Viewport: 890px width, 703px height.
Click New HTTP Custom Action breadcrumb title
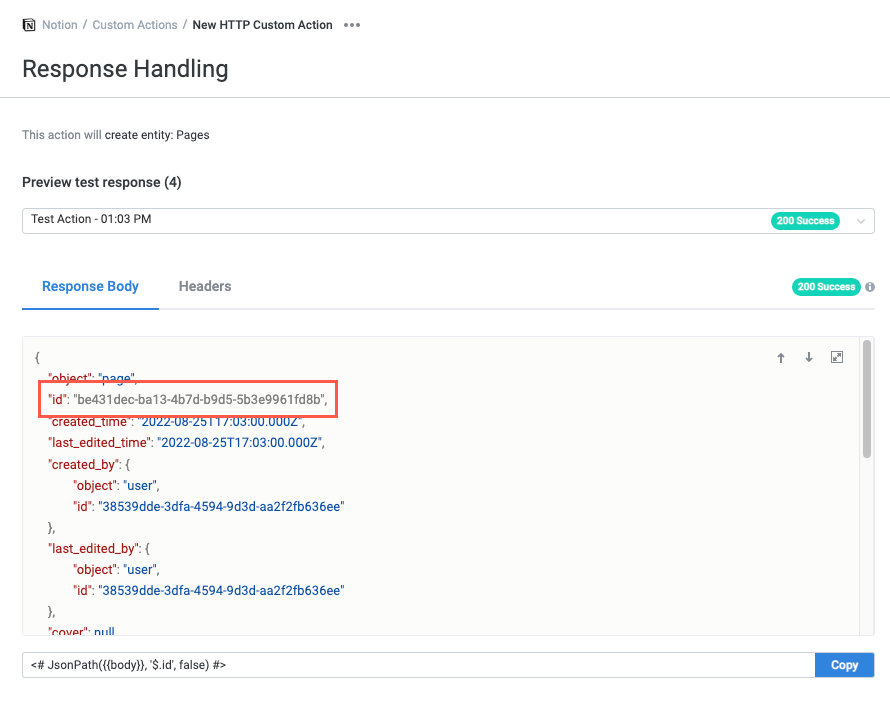coord(262,25)
